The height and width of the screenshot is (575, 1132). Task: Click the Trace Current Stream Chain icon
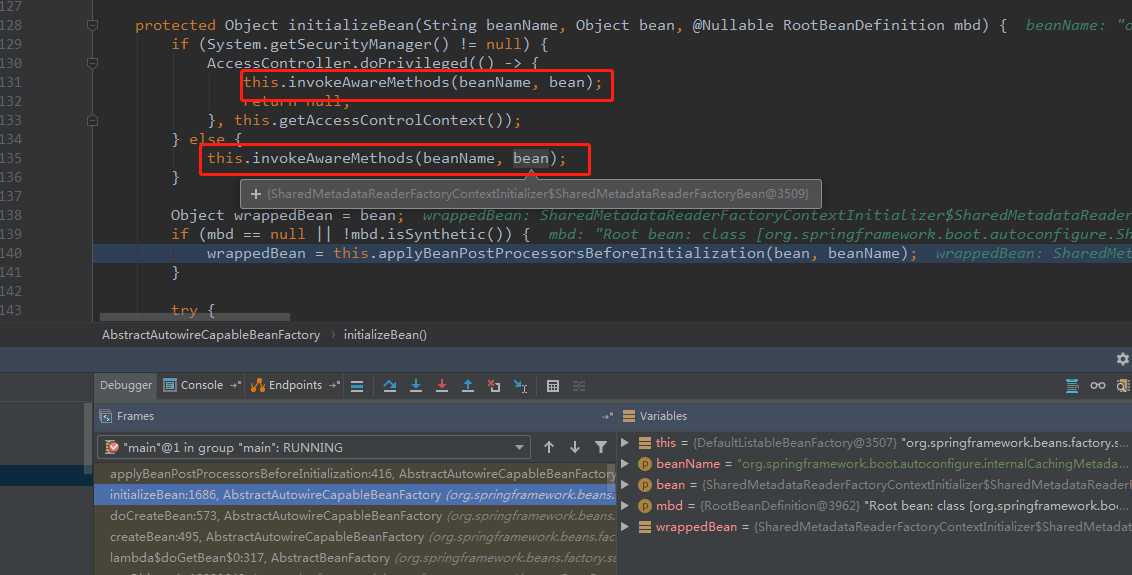pyautogui.click(x=579, y=386)
